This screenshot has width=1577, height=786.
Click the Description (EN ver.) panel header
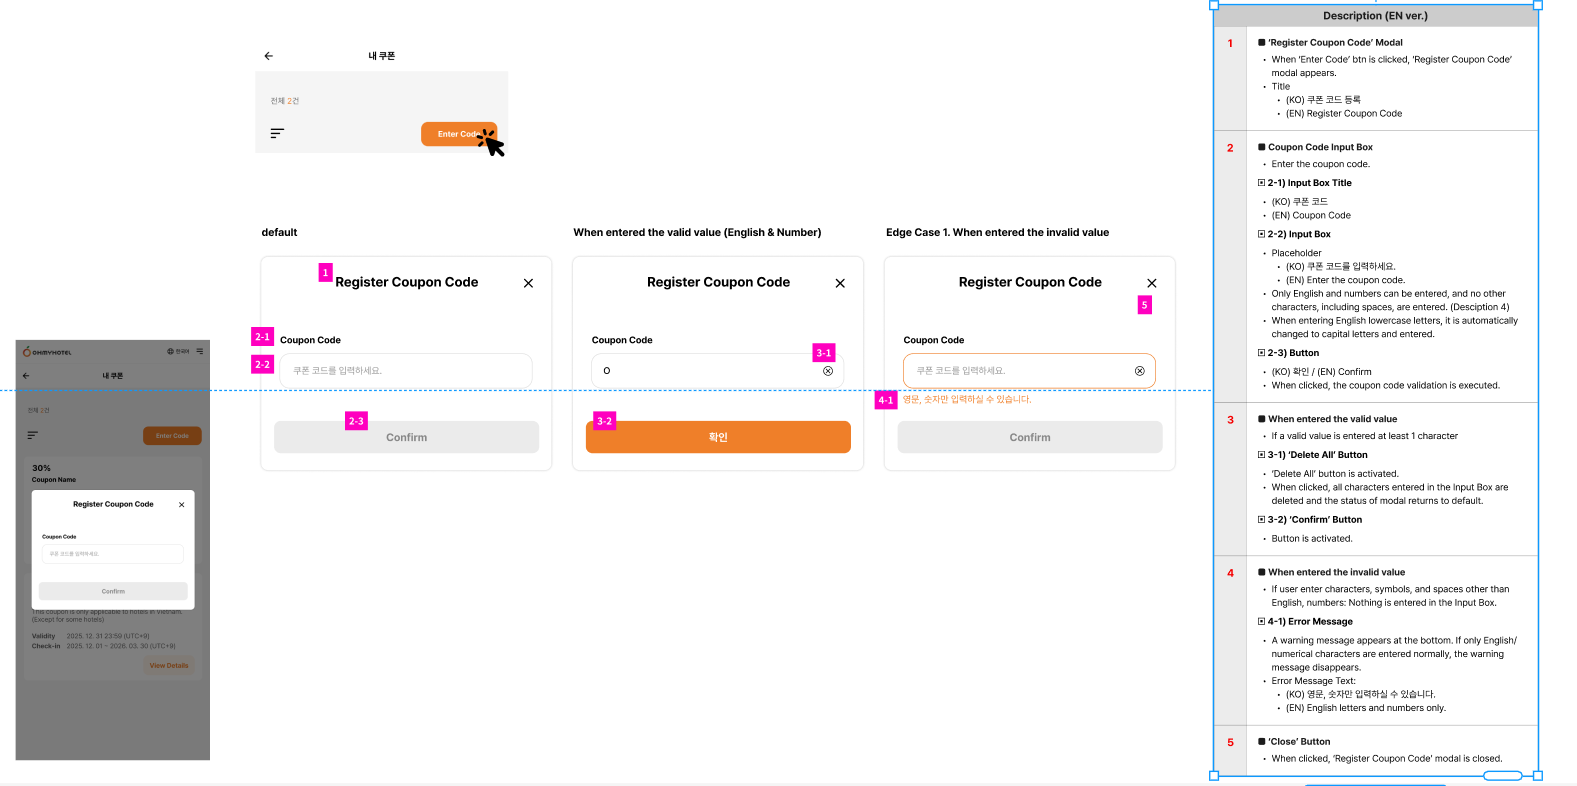click(1375, 16)
